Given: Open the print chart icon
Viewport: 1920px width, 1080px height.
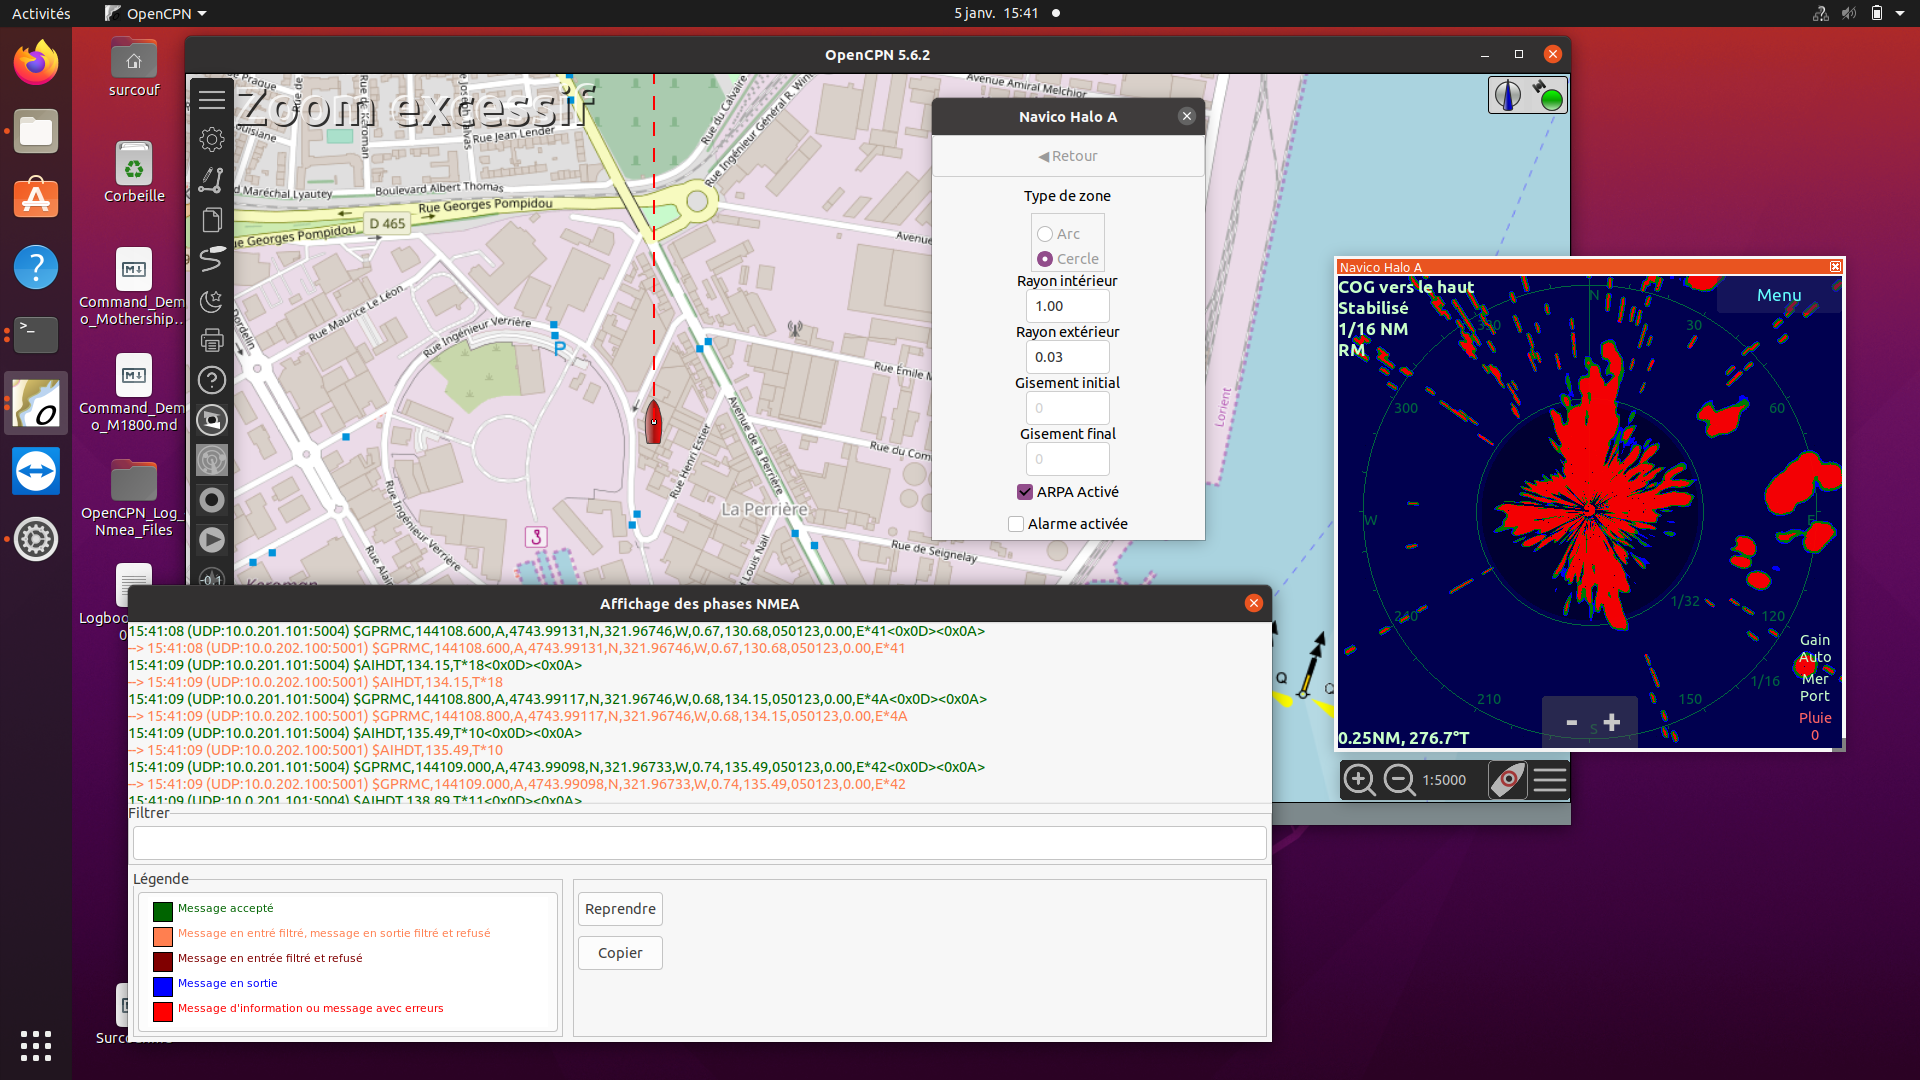Looking at the screenshot, I should (211, 340).
